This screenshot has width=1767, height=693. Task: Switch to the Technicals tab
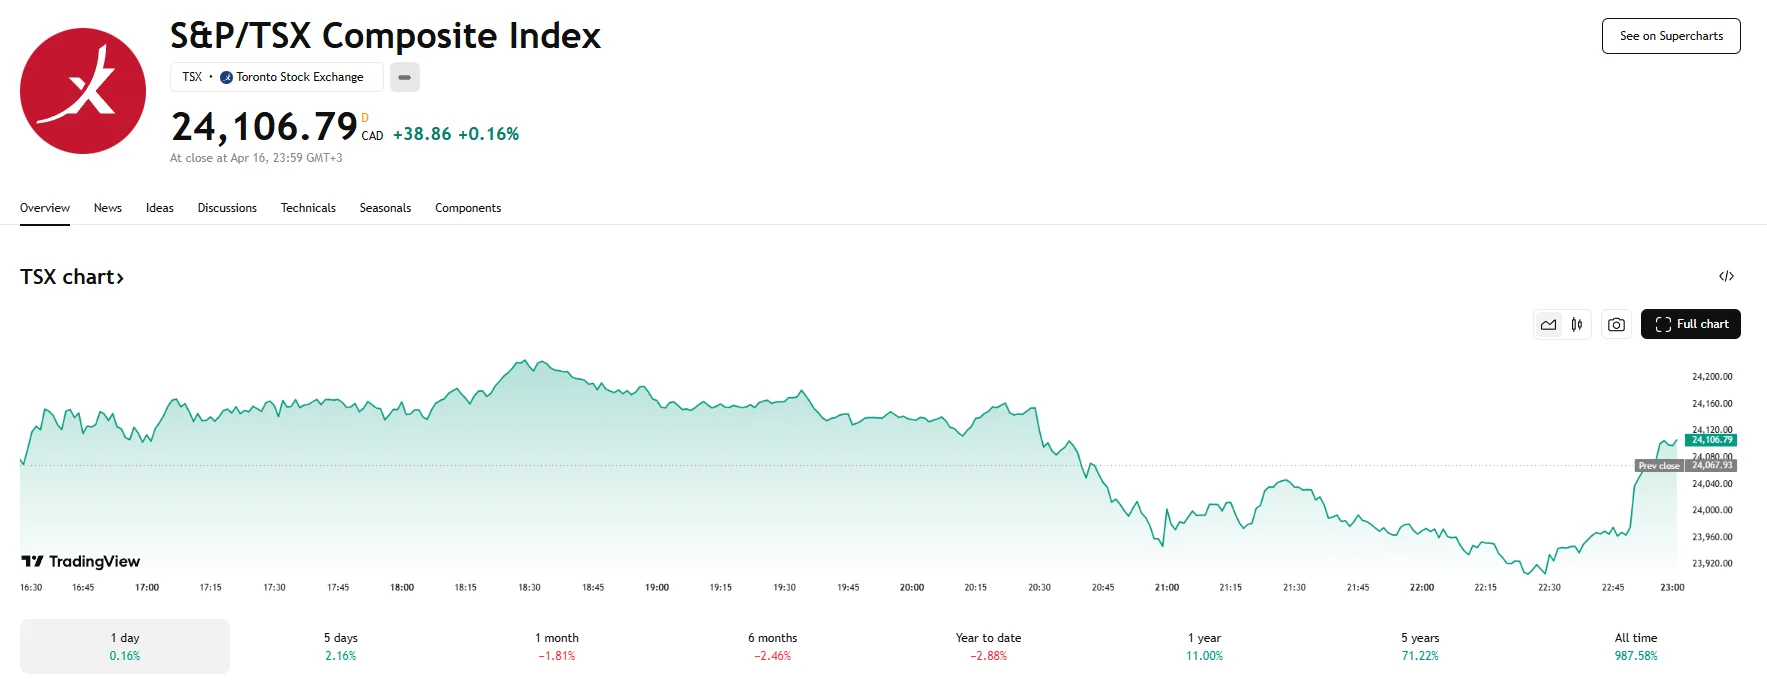(x=308, y=208)
